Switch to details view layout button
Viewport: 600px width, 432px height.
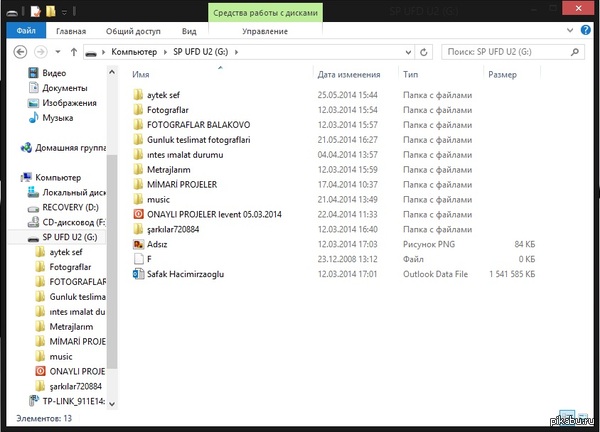(x=567, y=416)
